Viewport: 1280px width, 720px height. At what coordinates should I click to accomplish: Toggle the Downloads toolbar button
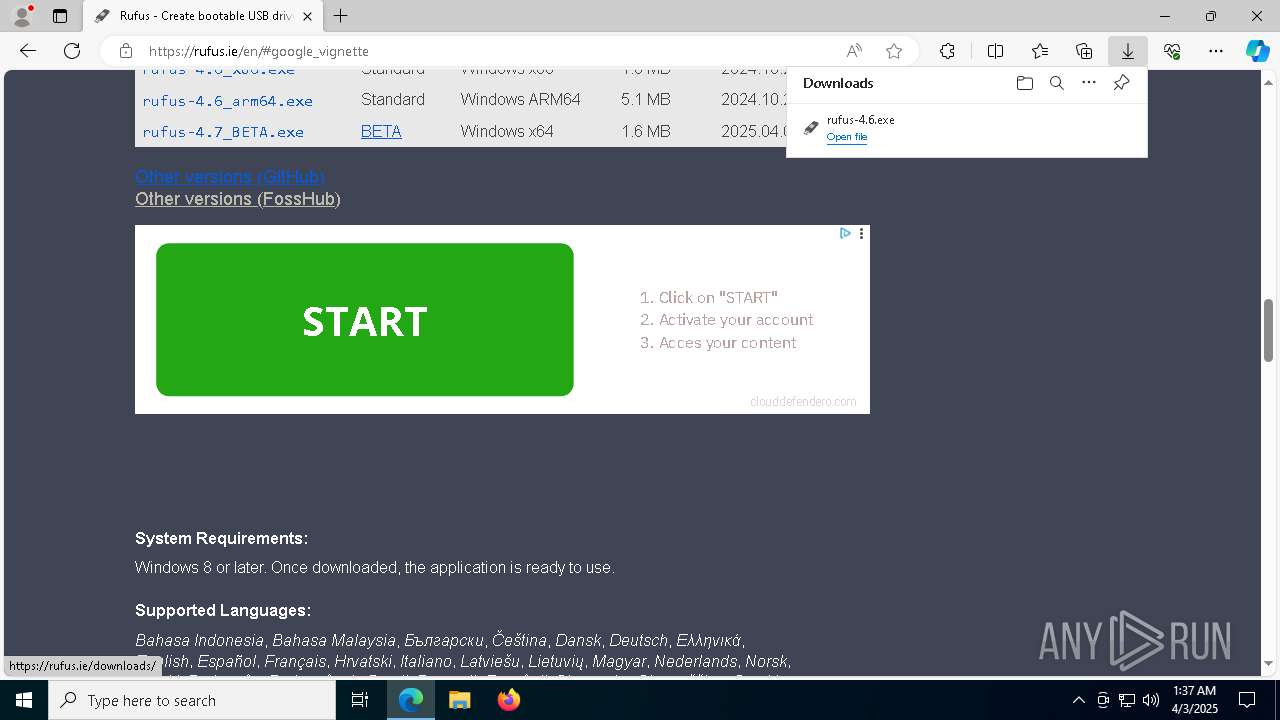[1128, 51]
